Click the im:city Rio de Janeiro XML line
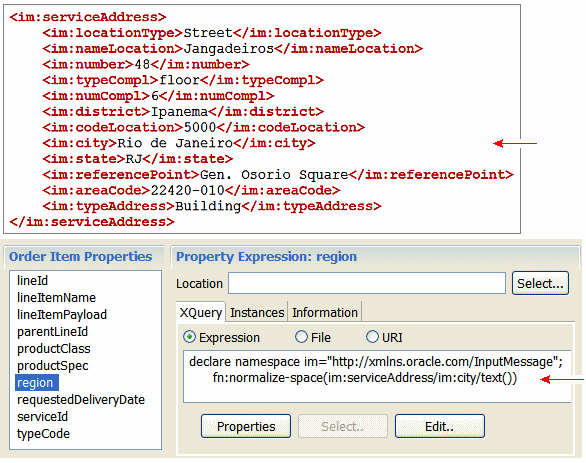This screenshot has width=586, height=463. [x=179, y=143]
